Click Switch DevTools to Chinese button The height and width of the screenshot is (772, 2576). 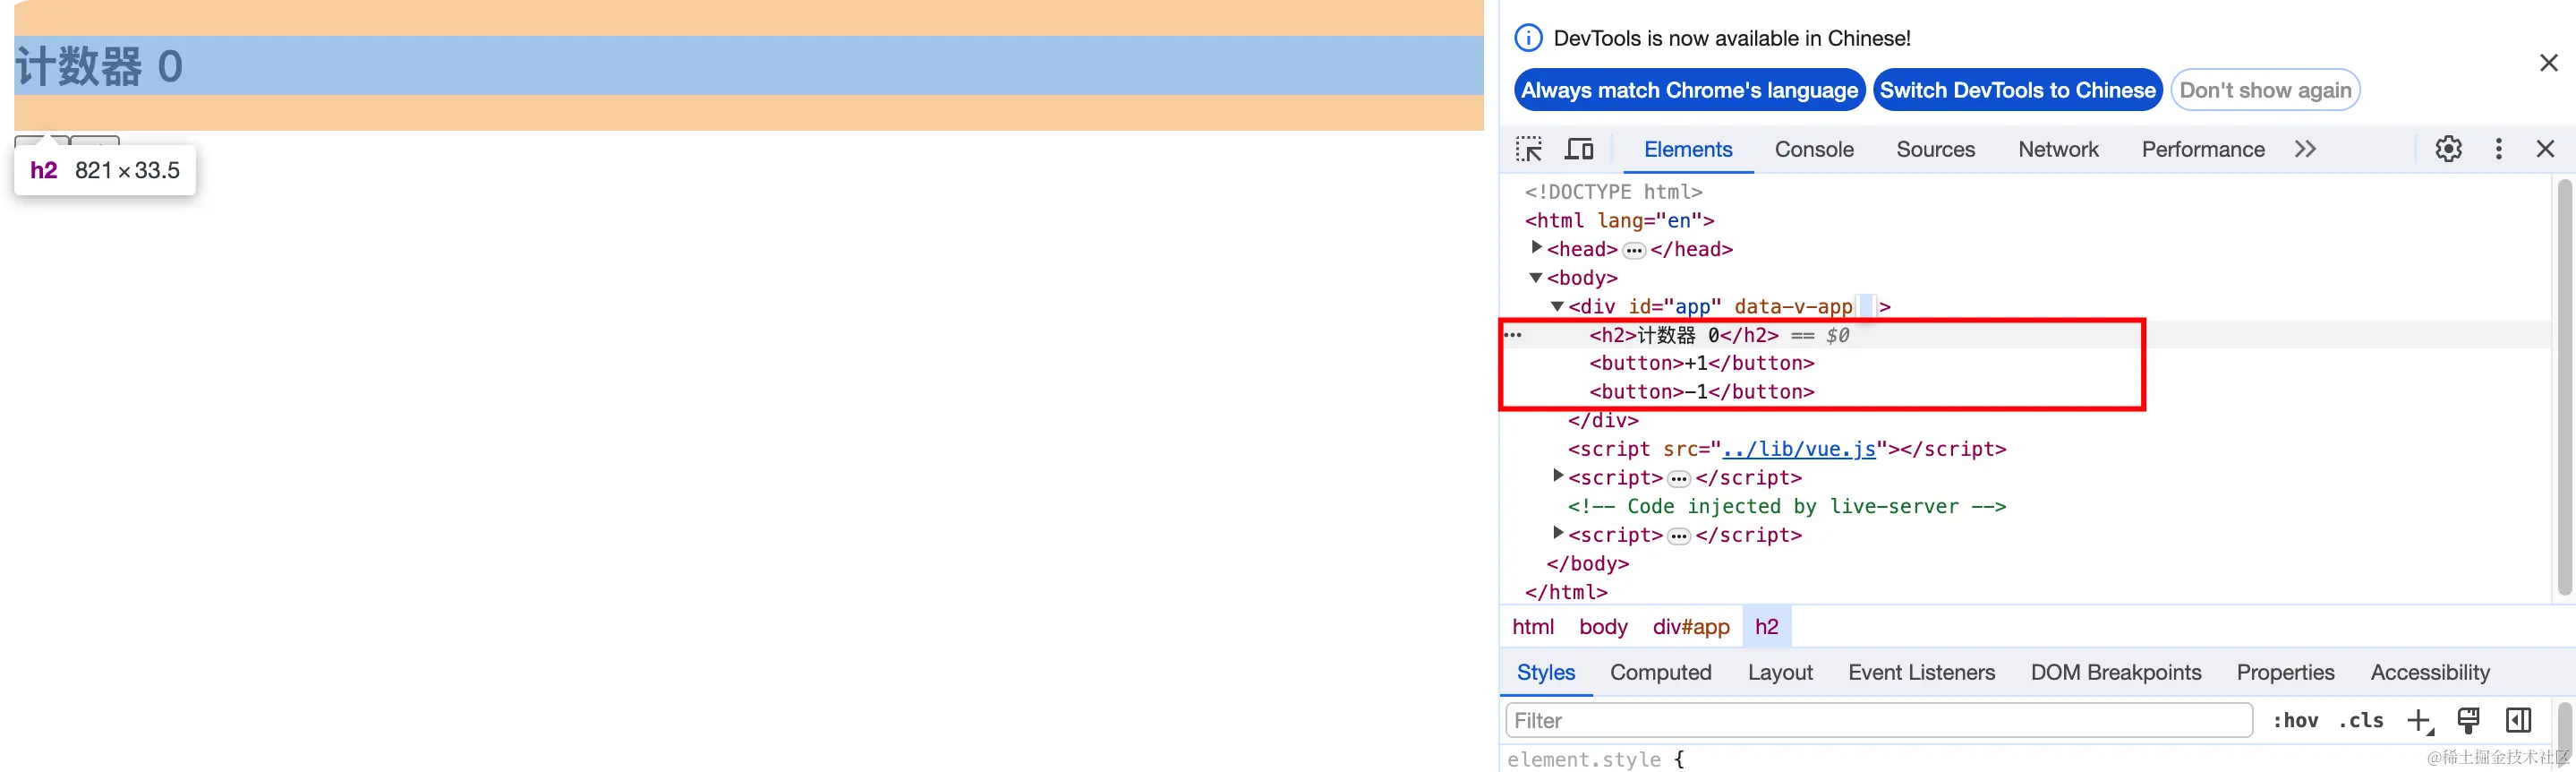(x=2017, y=90)
